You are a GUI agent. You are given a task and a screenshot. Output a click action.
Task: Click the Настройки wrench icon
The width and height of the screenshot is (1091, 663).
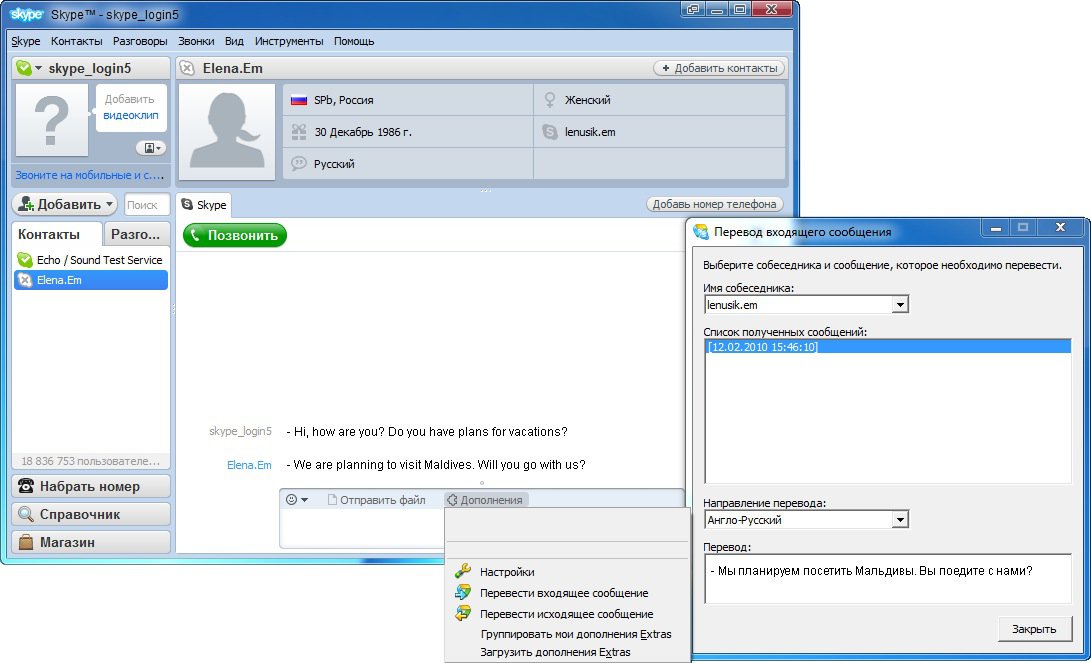(463, 571)
